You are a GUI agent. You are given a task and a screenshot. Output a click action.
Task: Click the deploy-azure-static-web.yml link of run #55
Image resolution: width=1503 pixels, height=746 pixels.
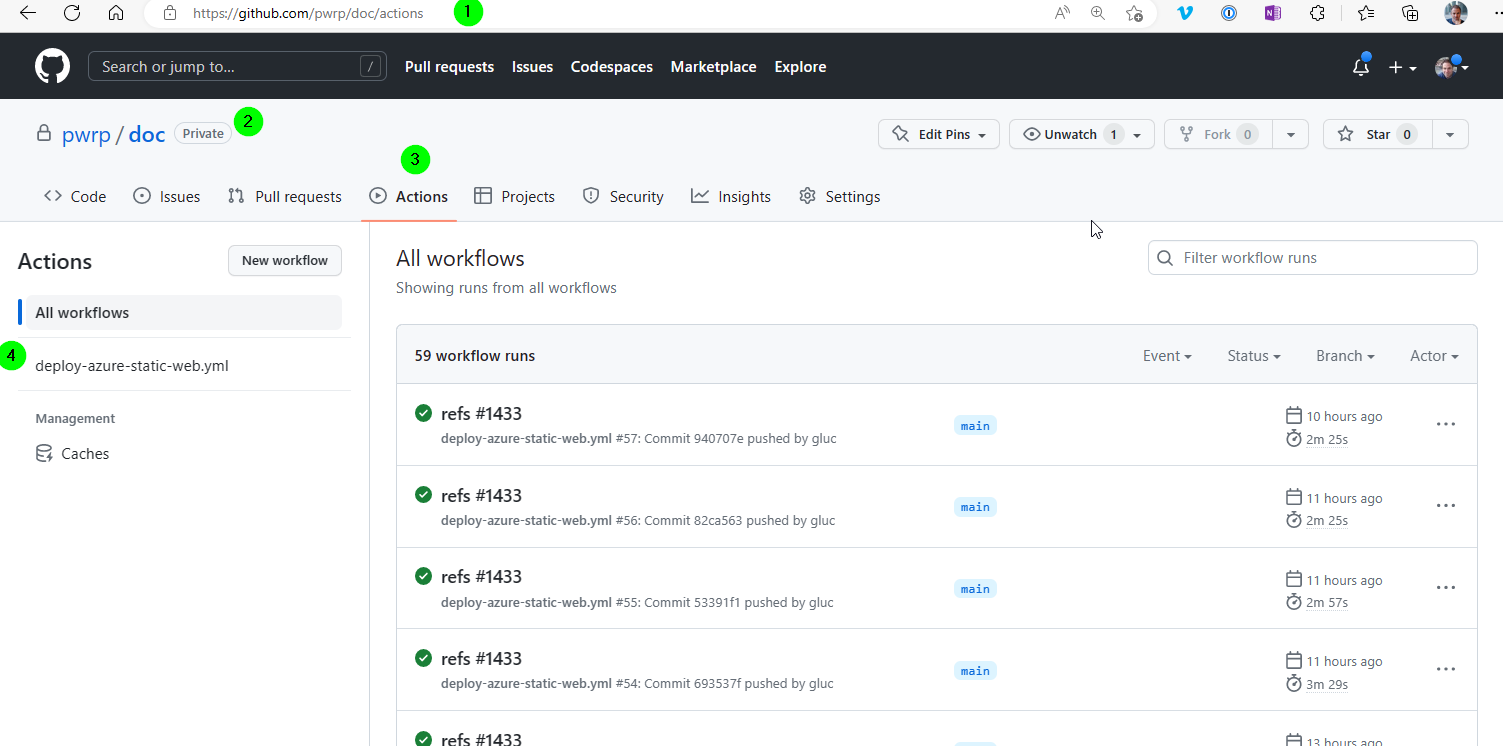(x=526, y=602)
